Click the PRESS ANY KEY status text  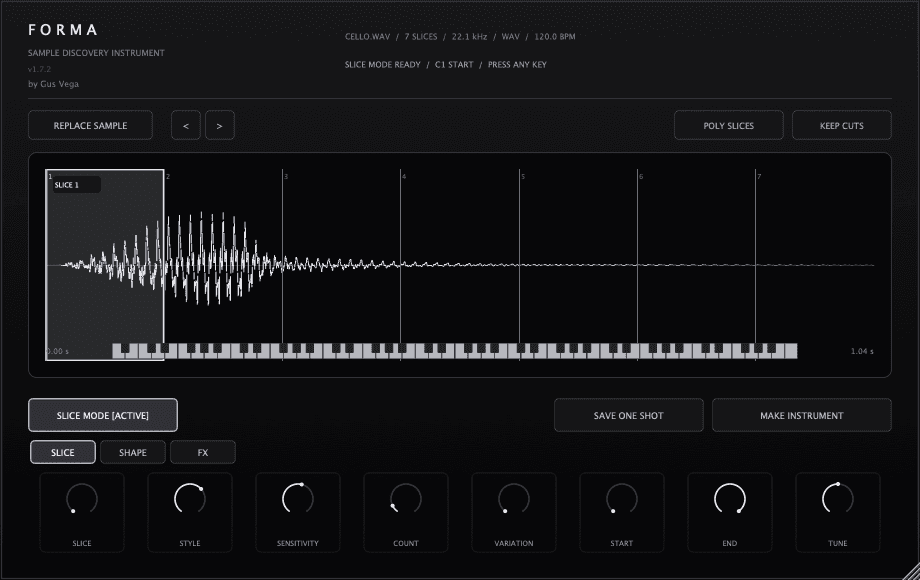click(x=517, y=65)
